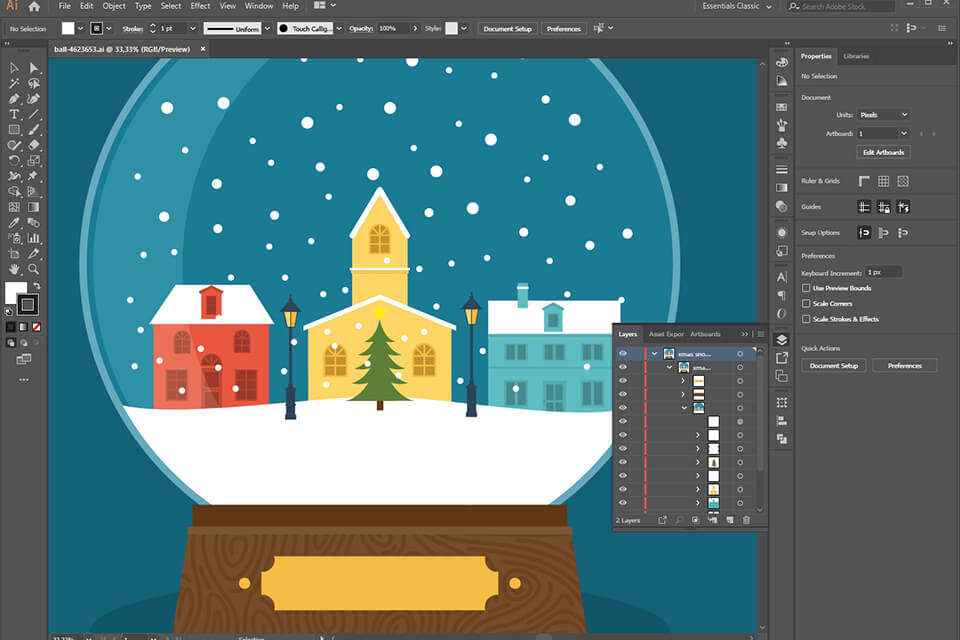
Task: Click the Fill color swatch in toolbar
Action: coord(15,292)
